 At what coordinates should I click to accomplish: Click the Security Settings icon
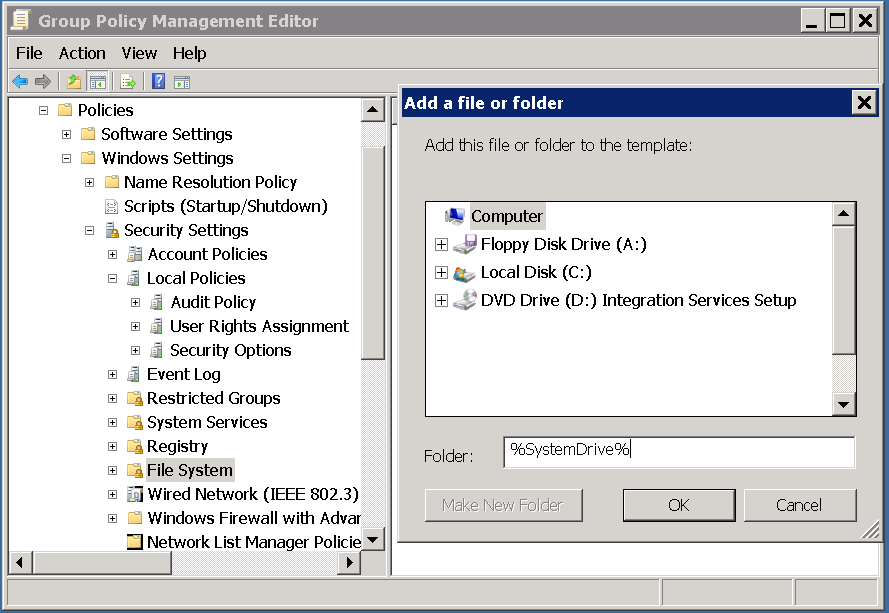pyautogui.click(x=112, y=230)
